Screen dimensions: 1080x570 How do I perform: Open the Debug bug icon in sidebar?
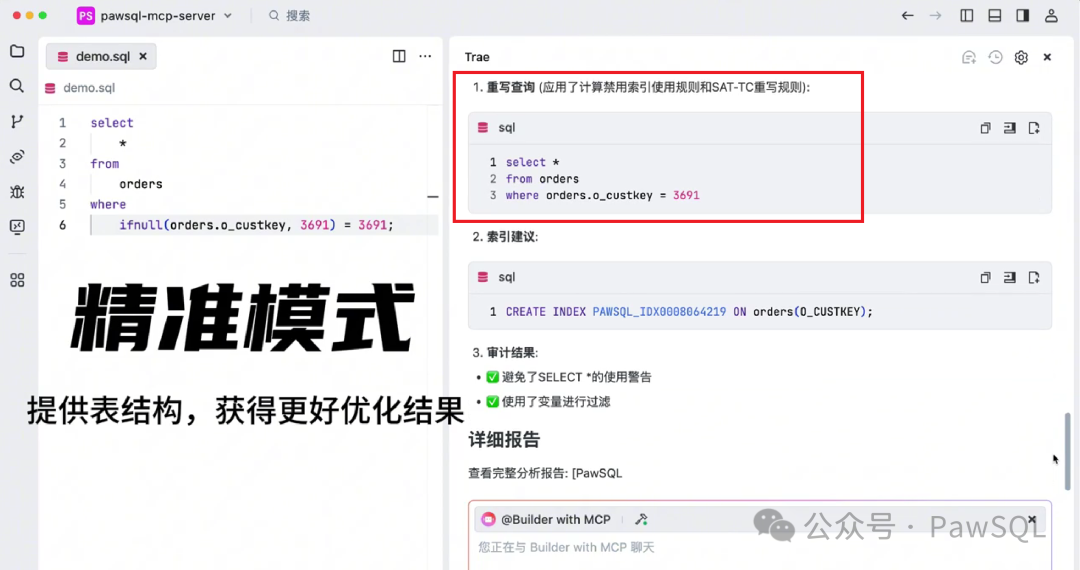(x=17, y=191)
